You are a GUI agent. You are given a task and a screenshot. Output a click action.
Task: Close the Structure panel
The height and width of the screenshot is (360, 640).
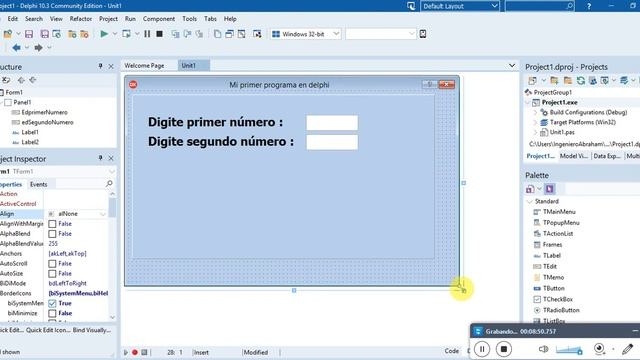click(x=111, y=66)
